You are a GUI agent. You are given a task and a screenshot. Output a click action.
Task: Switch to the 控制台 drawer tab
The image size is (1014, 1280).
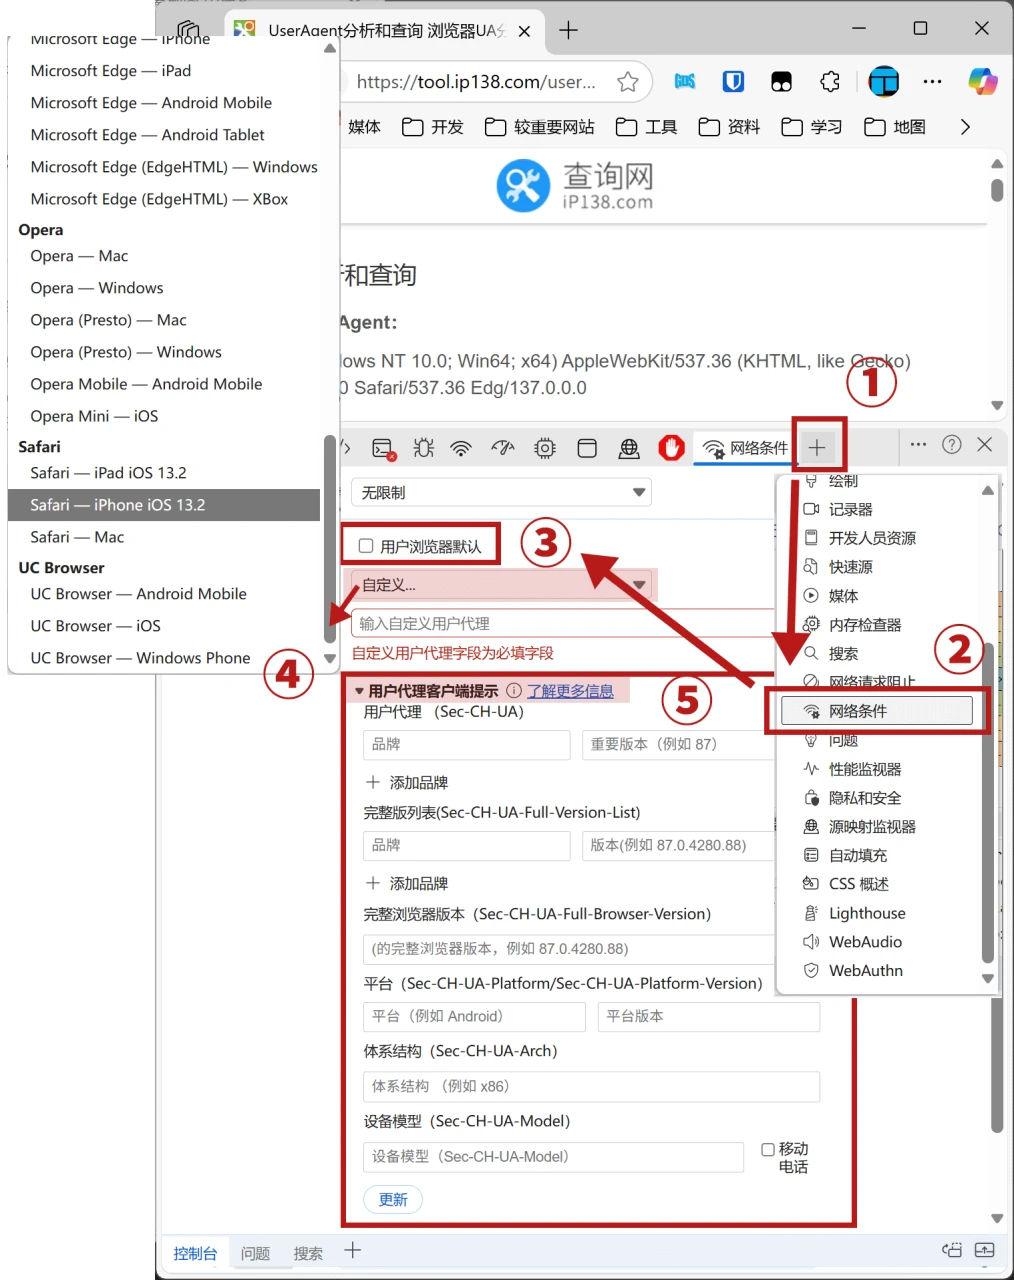point(195,1253)
